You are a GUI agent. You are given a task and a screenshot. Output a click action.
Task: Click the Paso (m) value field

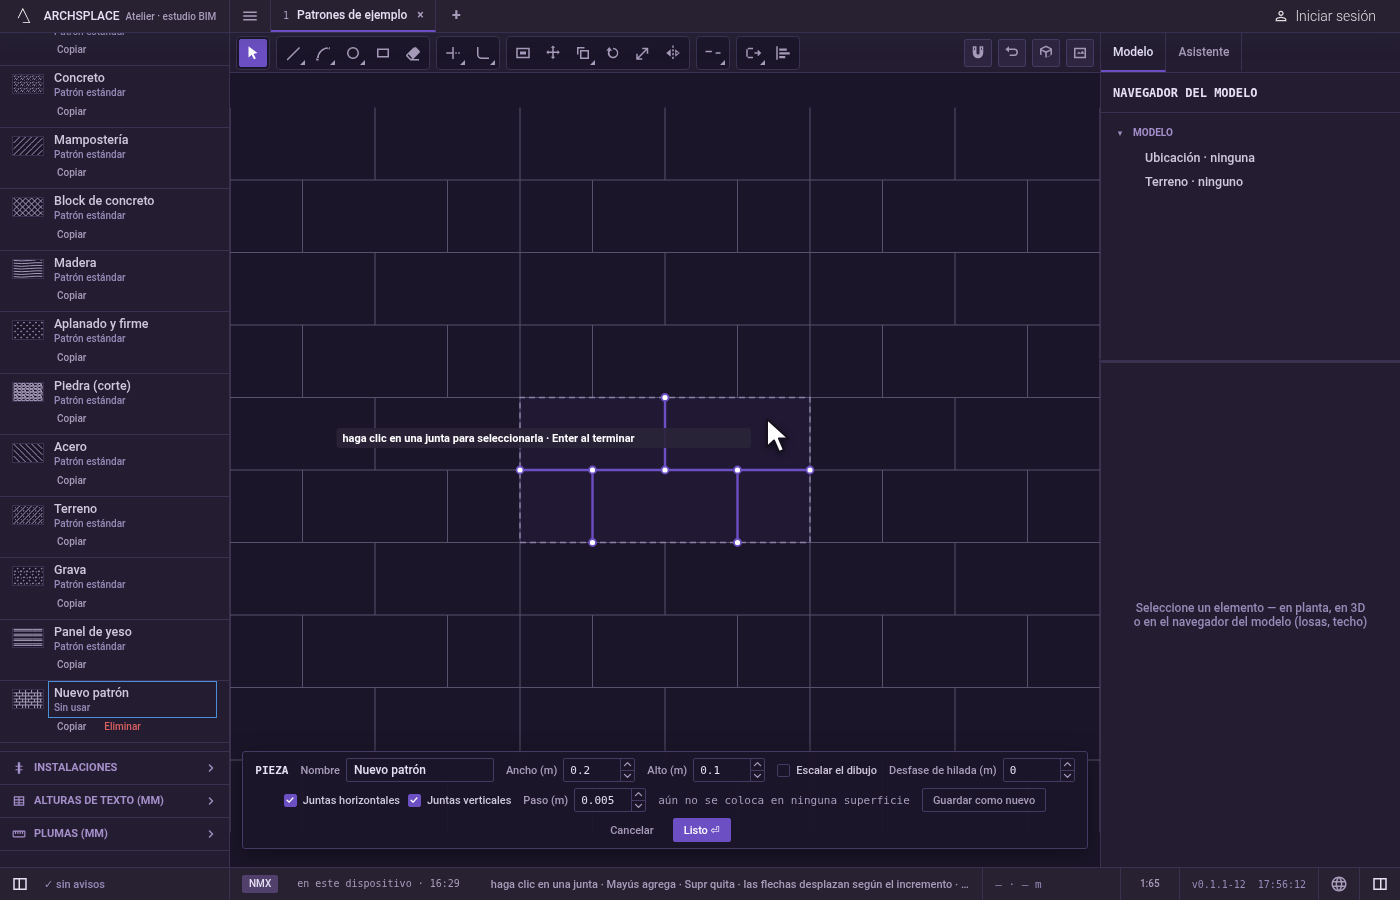click(602, 800)
